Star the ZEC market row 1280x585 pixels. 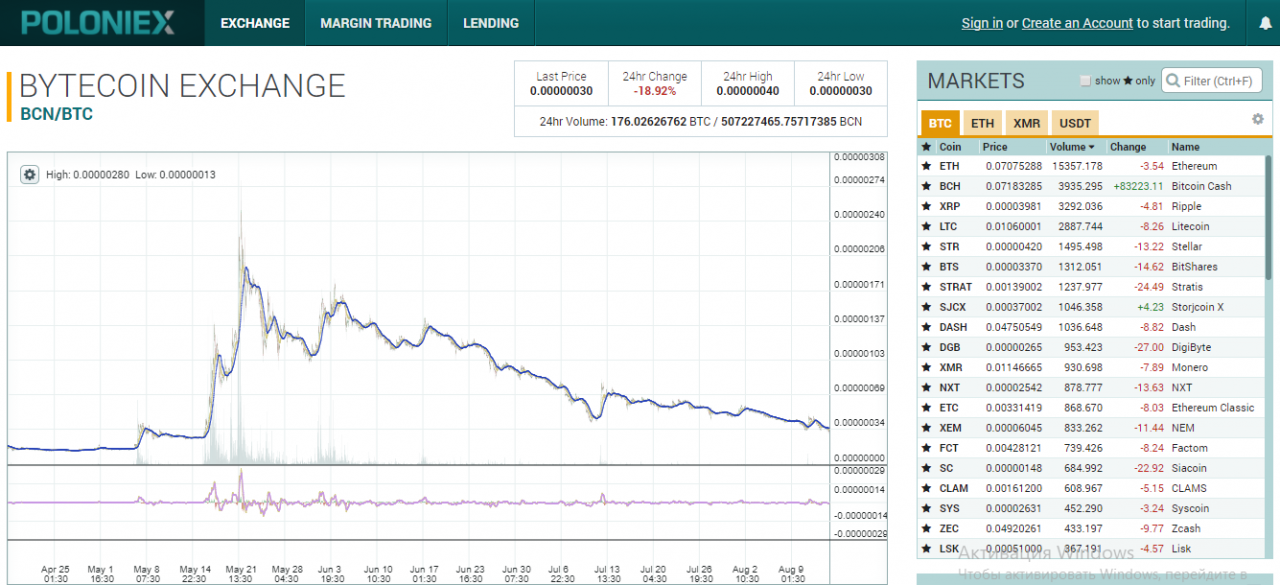pos(926,528)
